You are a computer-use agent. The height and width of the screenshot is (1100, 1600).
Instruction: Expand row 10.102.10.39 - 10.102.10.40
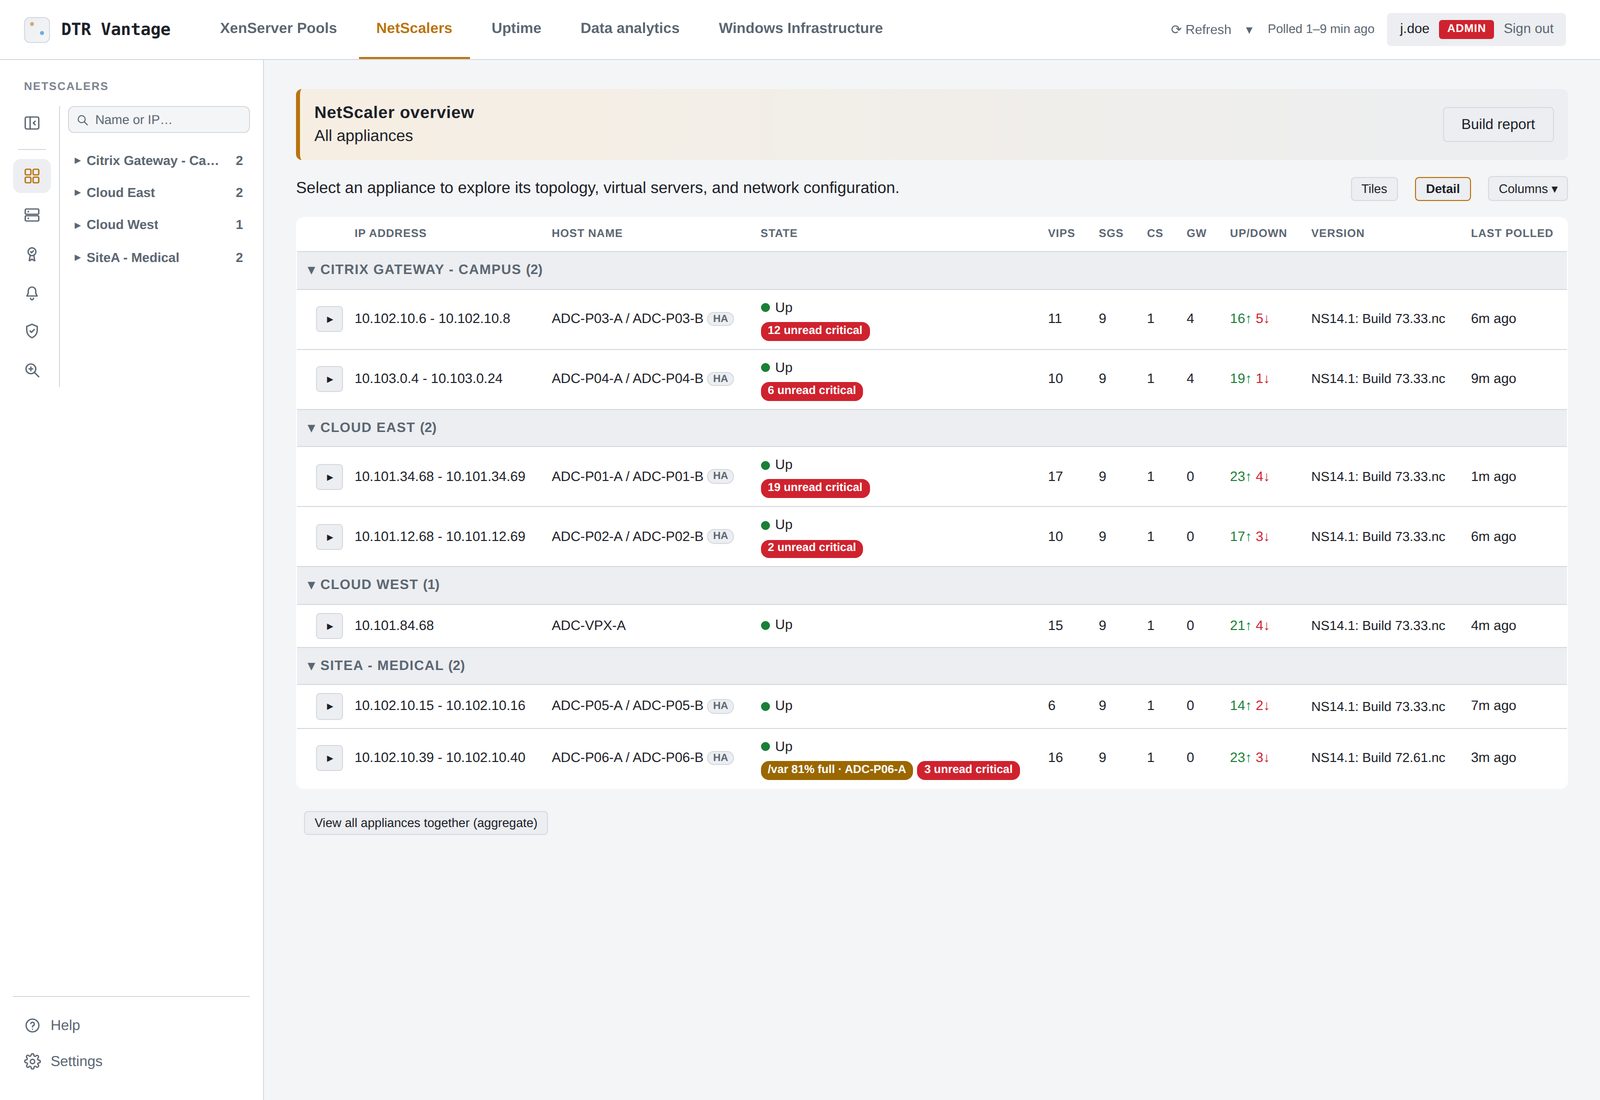point(329,758)
